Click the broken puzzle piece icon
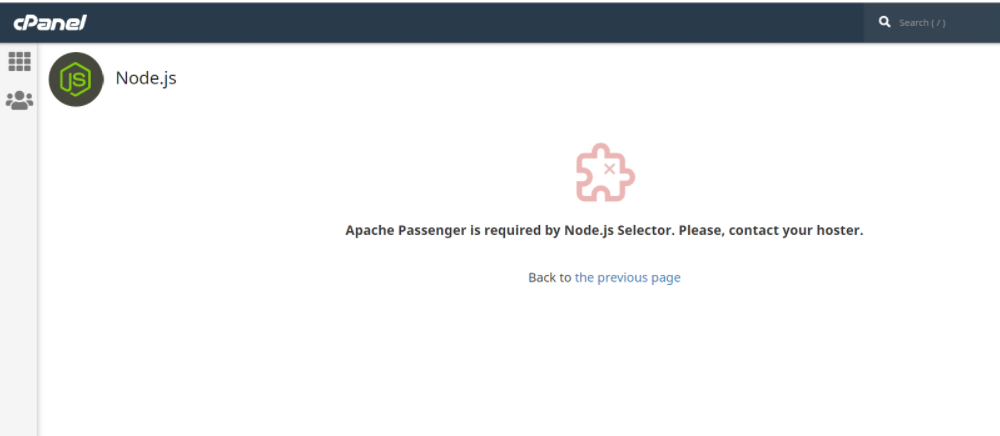Viewport: 1000px width, 436px height. (x=605, y=173)
